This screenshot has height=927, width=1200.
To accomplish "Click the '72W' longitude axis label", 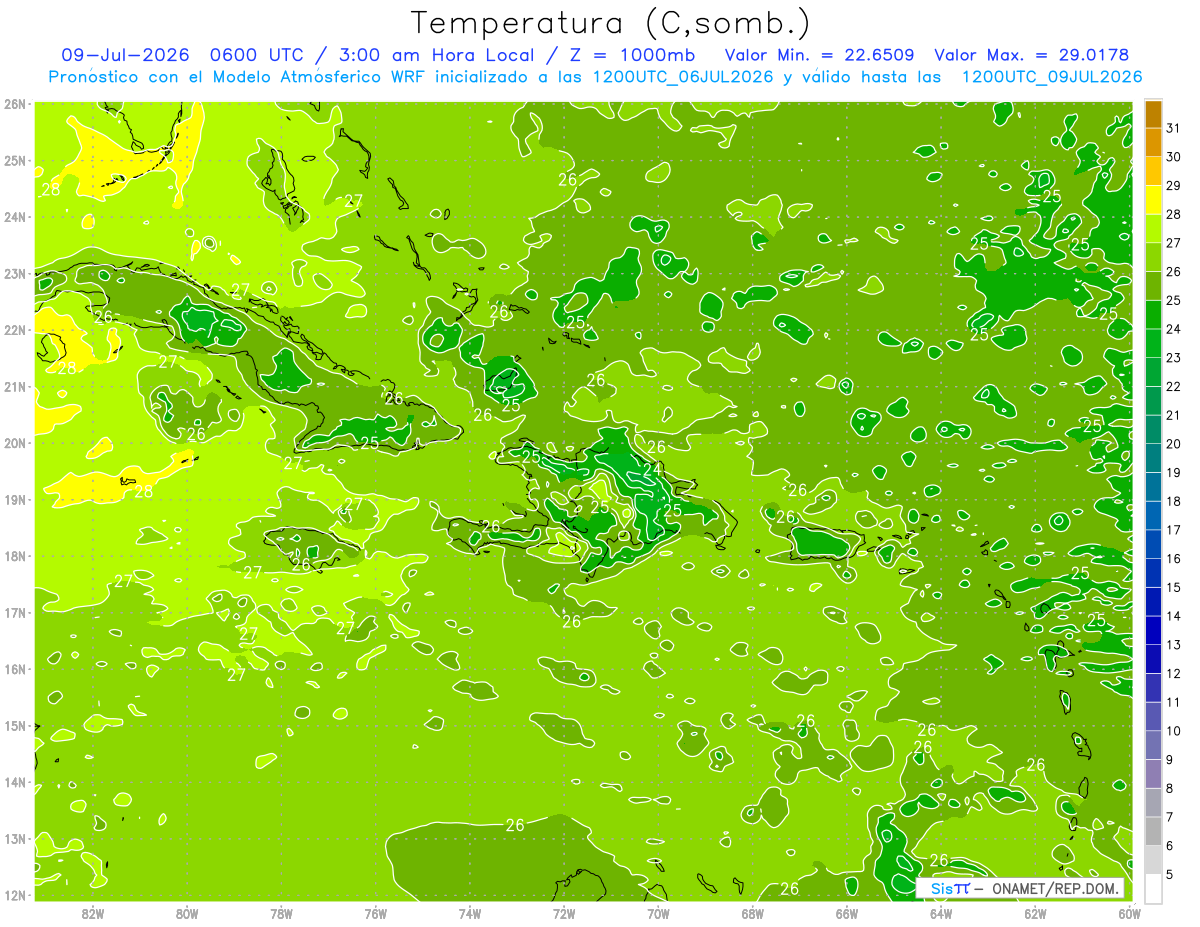I will click(x=564, y=912).
